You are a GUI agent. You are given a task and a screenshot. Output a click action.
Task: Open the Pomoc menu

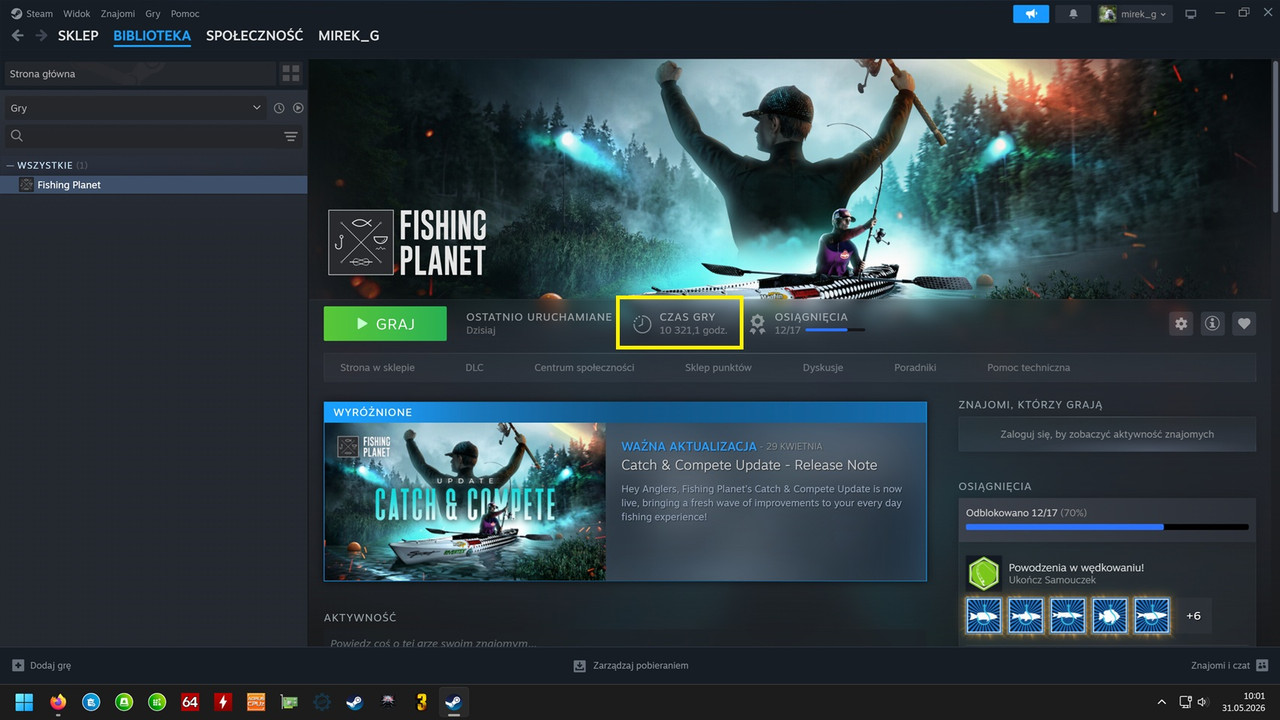pyautogui.click(x=185, y=14)
